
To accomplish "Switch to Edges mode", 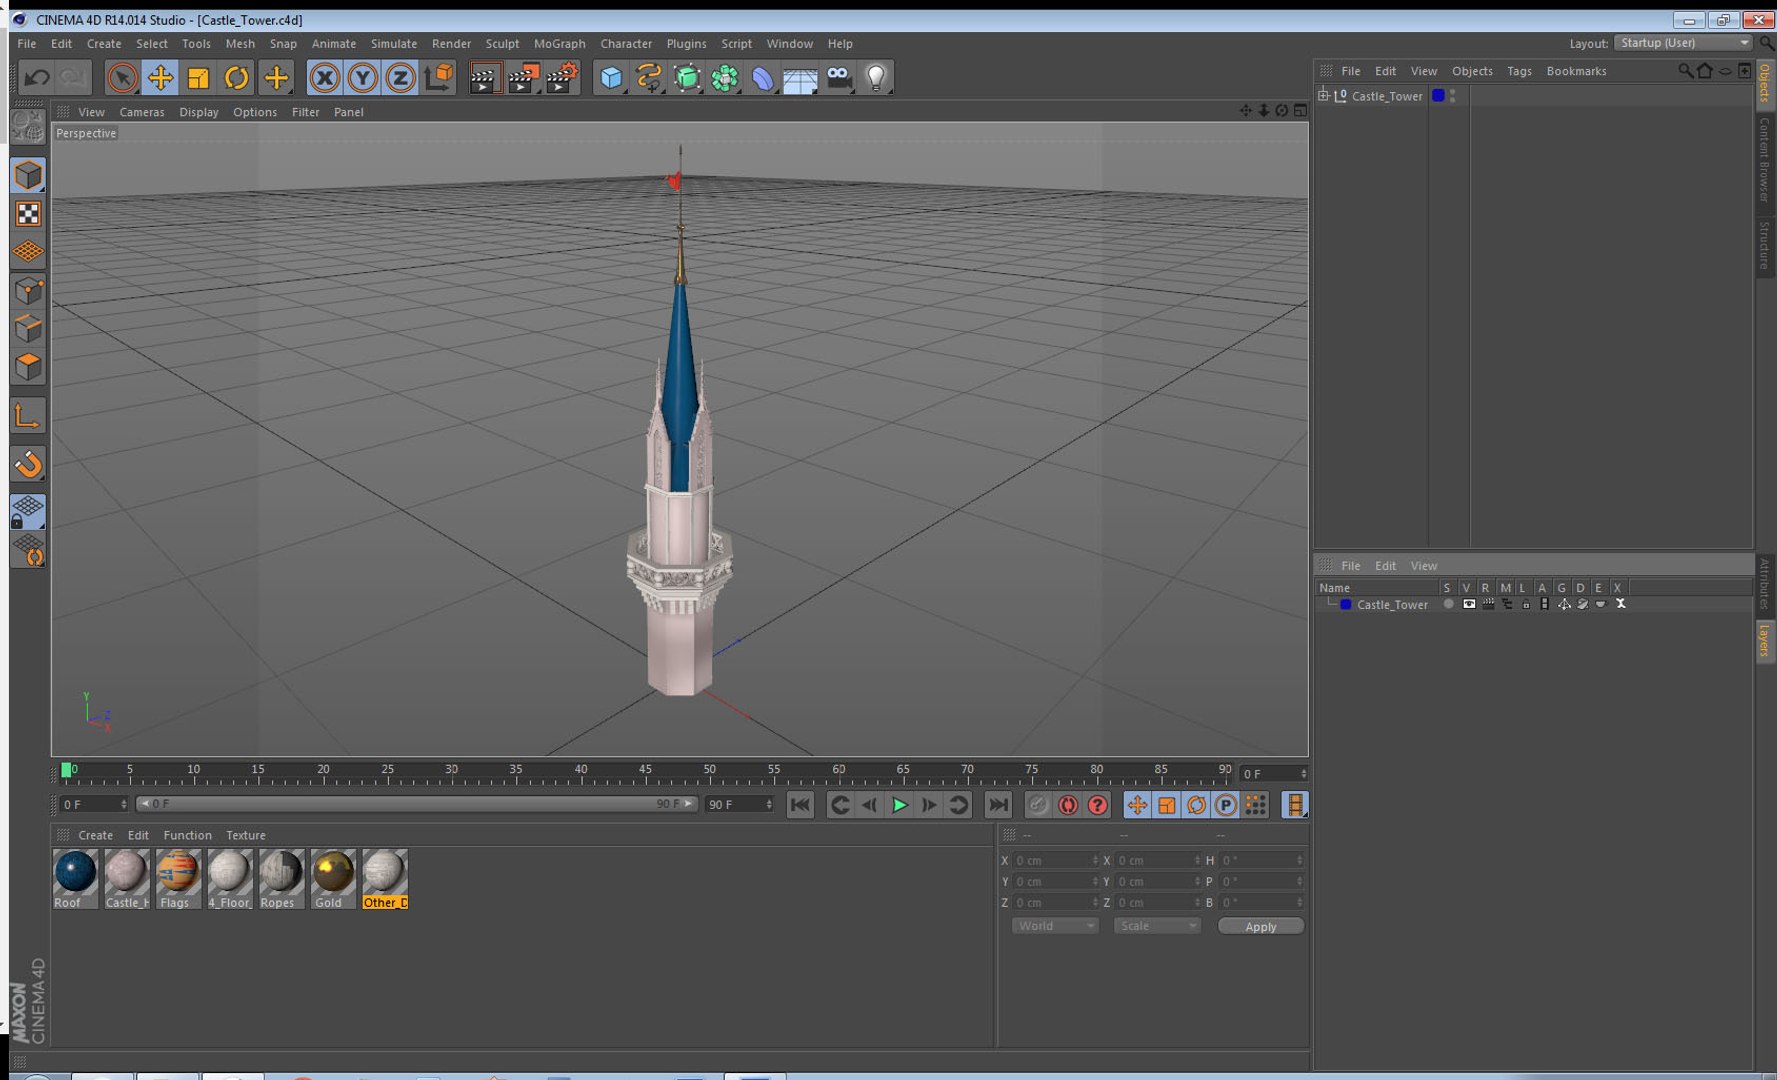I will pyautogui.click(x=28, y=329).
